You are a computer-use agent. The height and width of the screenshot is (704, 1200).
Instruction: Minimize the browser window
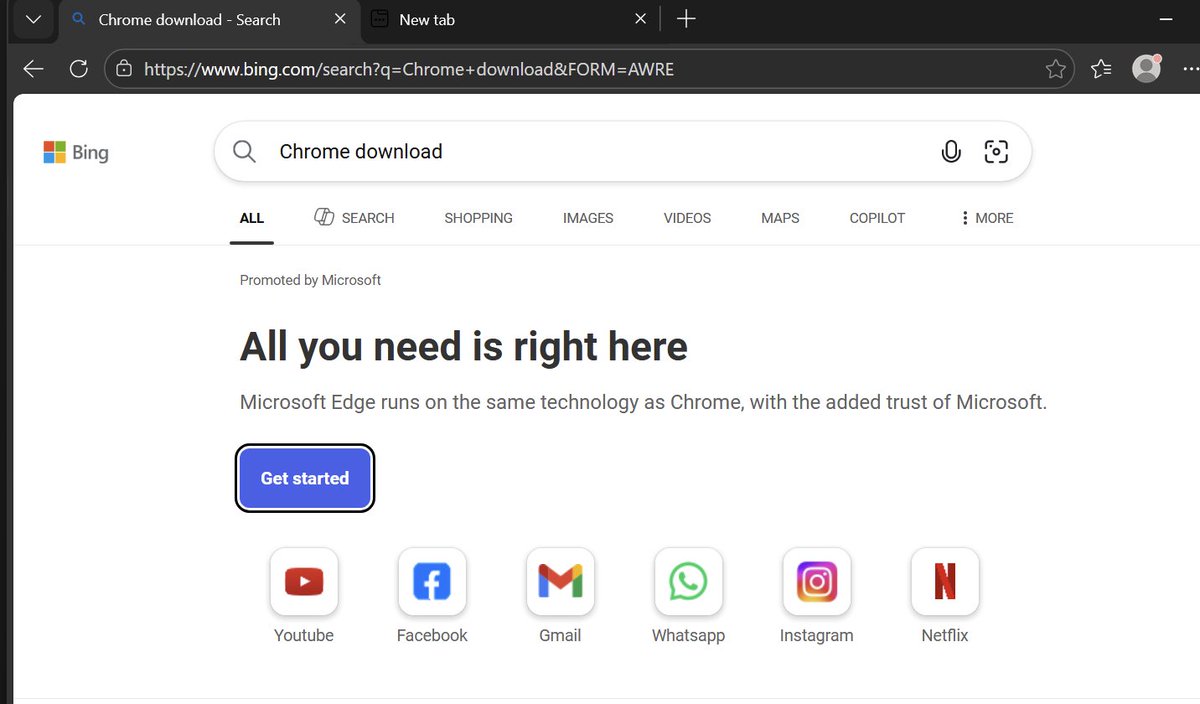point(1164,19)
